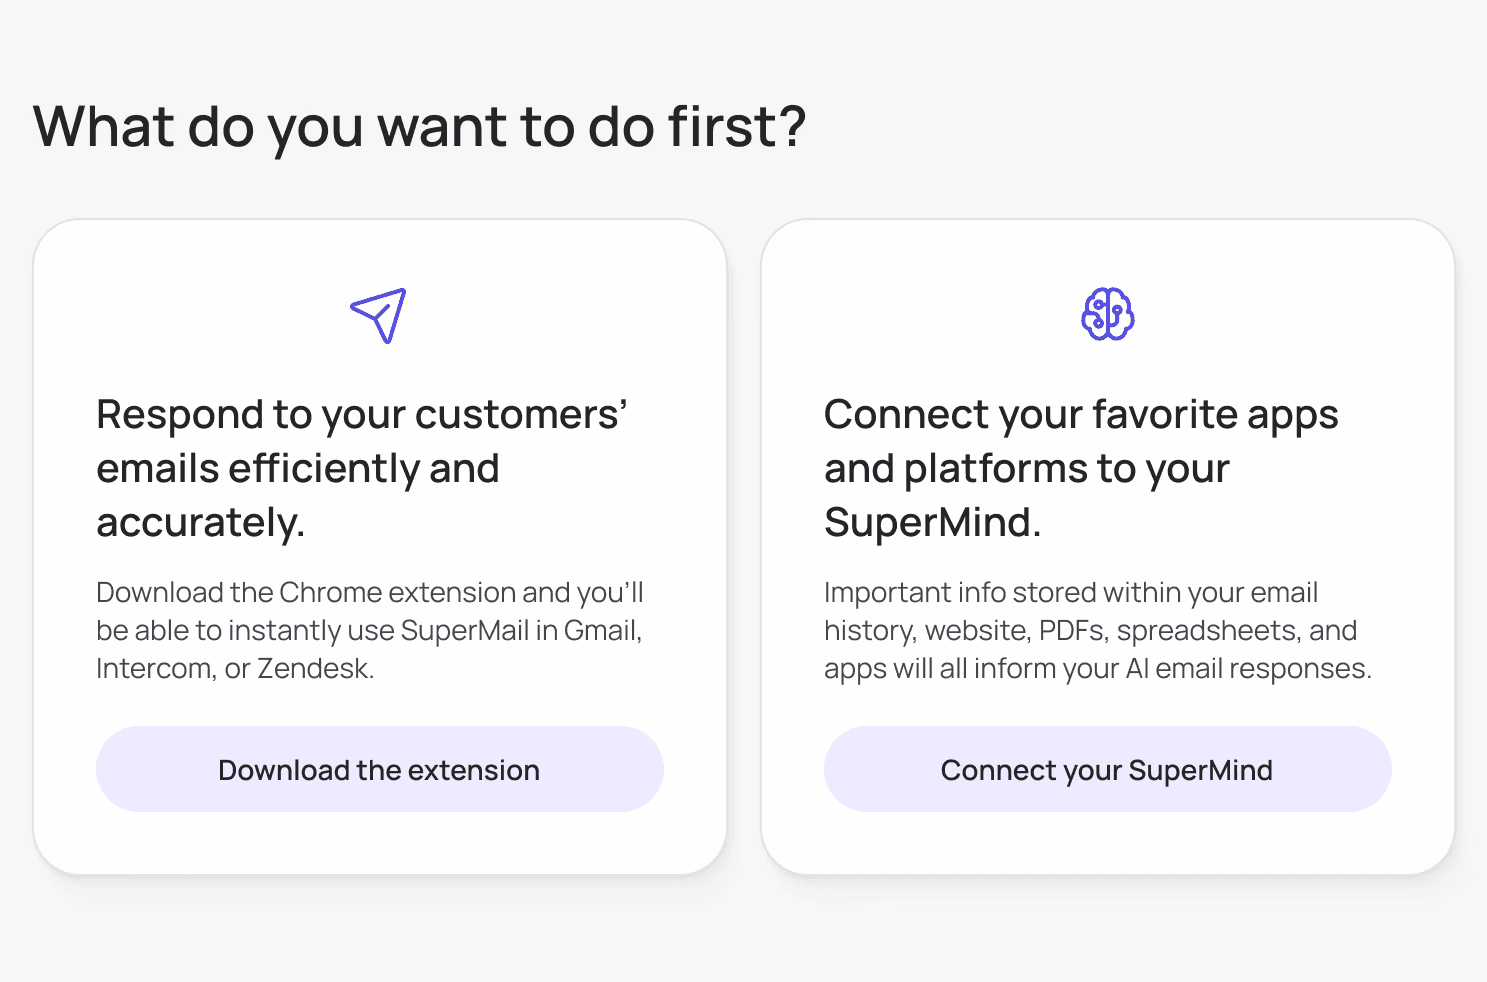Click the brain SuperMind icon
Screen dimensions: 1487x982
[1107, 314]
